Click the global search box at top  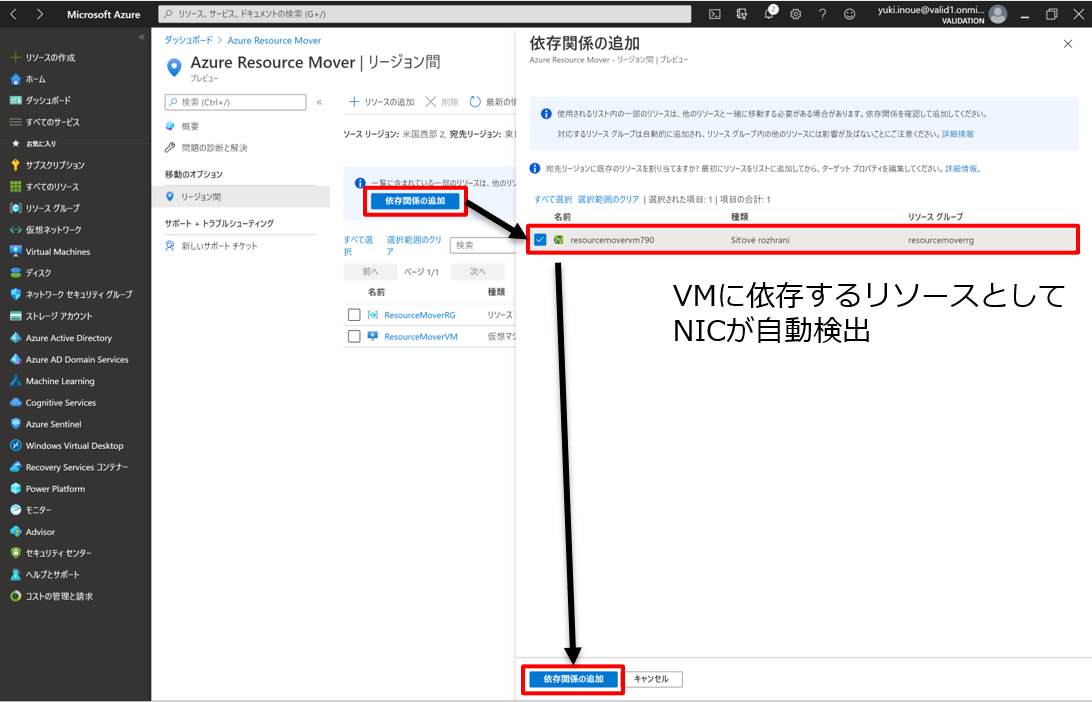(424, 14)
